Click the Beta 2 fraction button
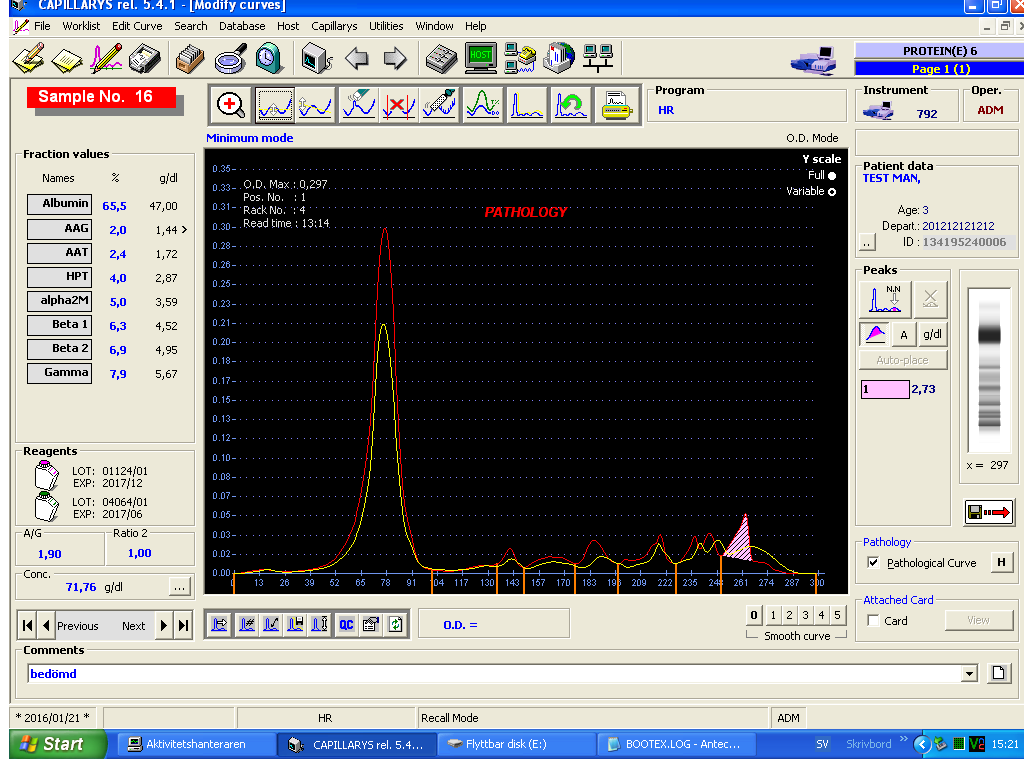1024x768 pixels. click(x=59, y=349)
